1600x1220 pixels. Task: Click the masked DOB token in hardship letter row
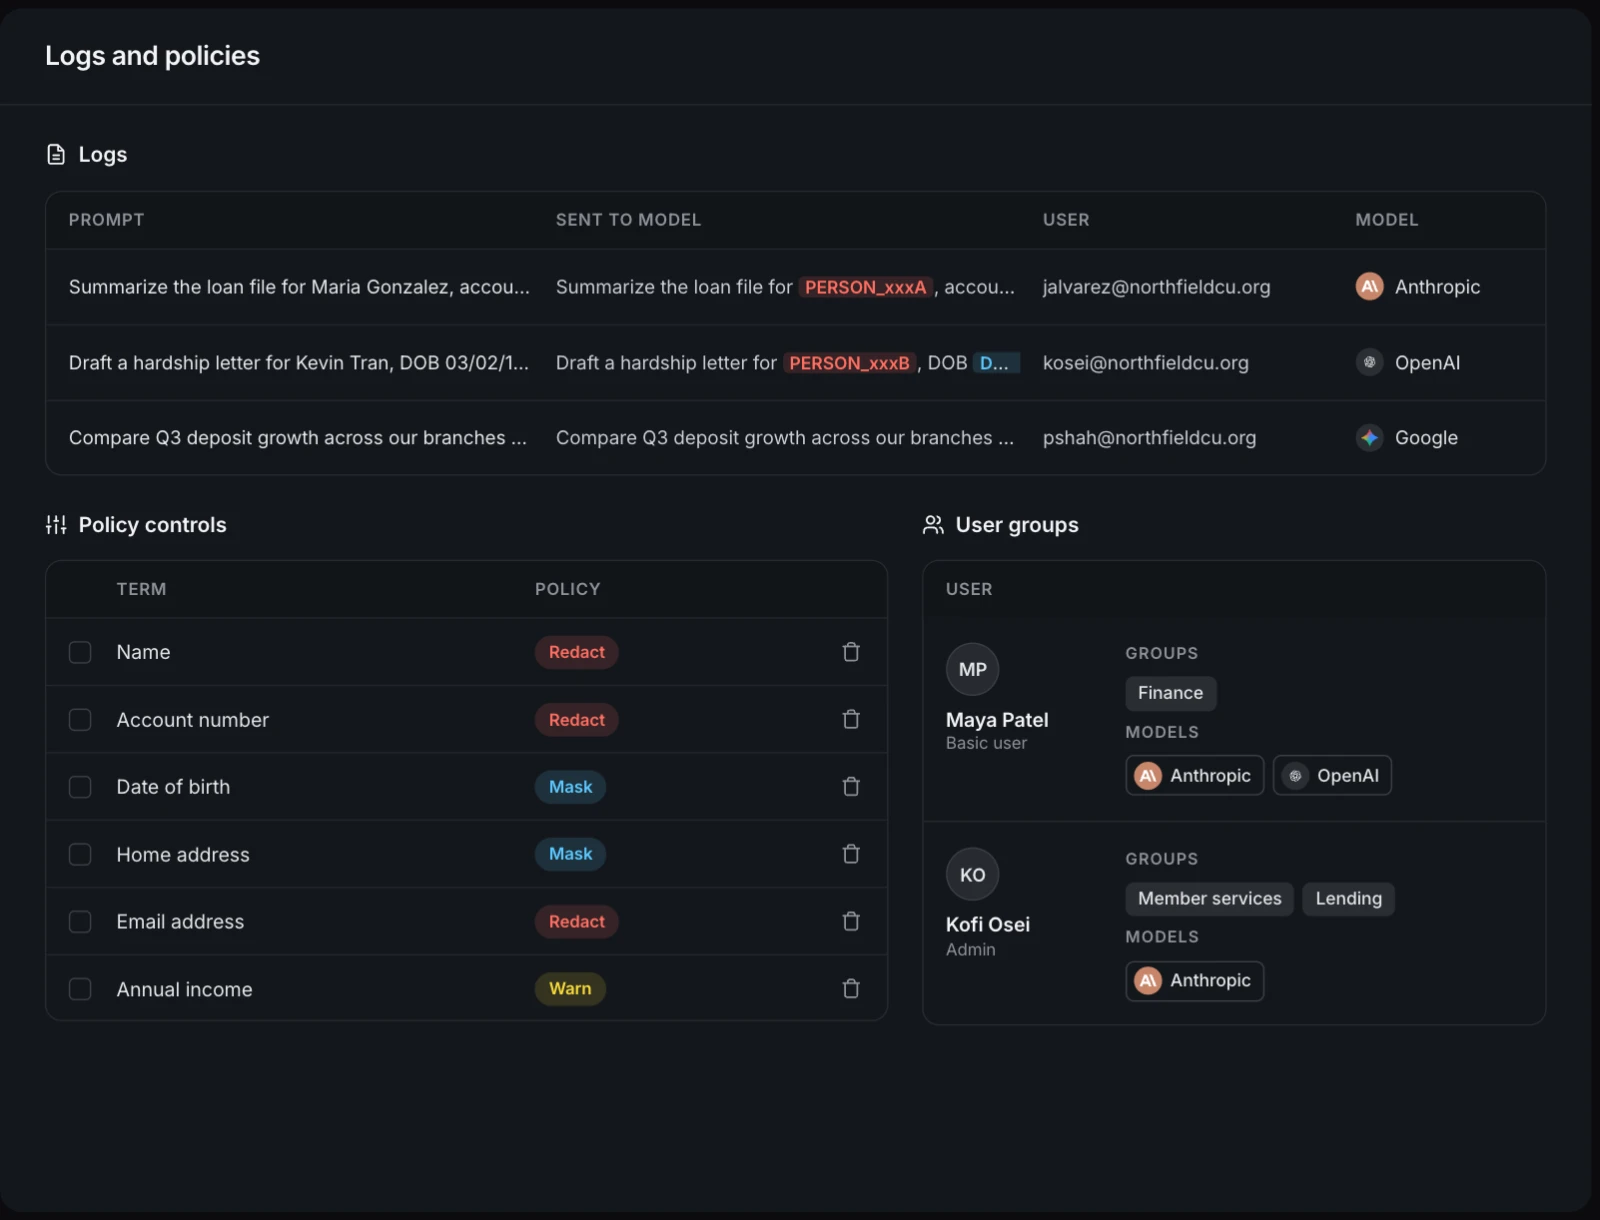tap(995, 363)
